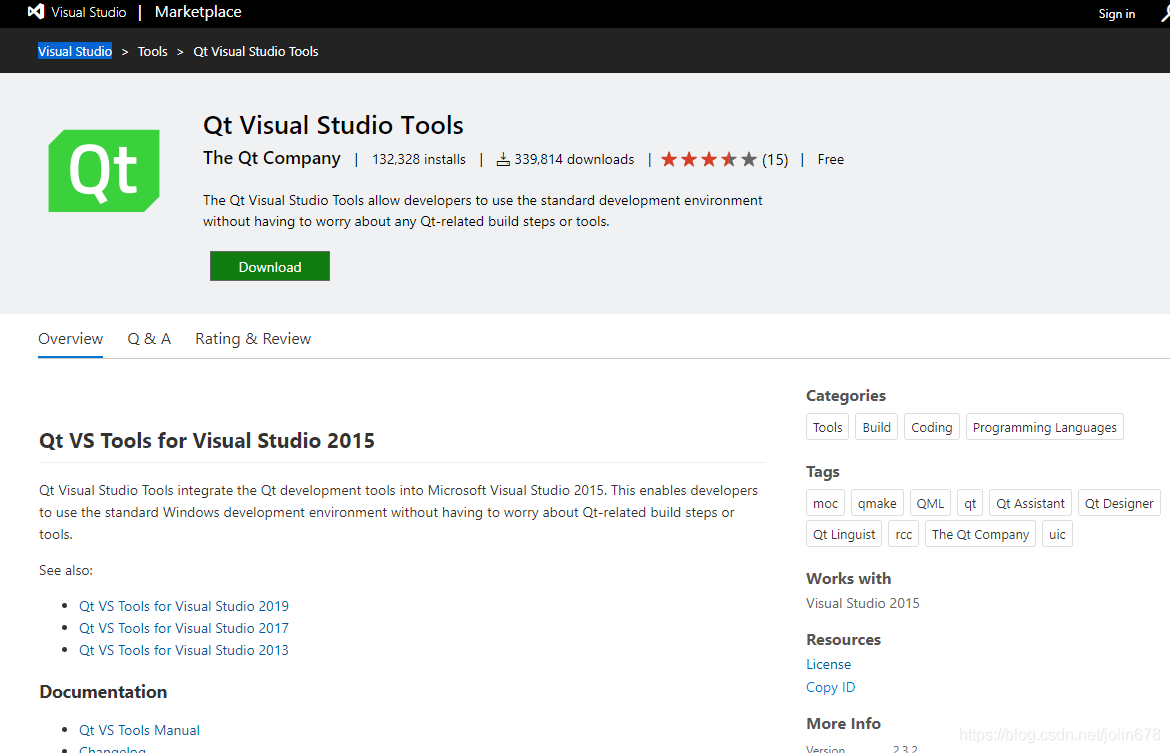Click the green Download button

tap(270, 266)
